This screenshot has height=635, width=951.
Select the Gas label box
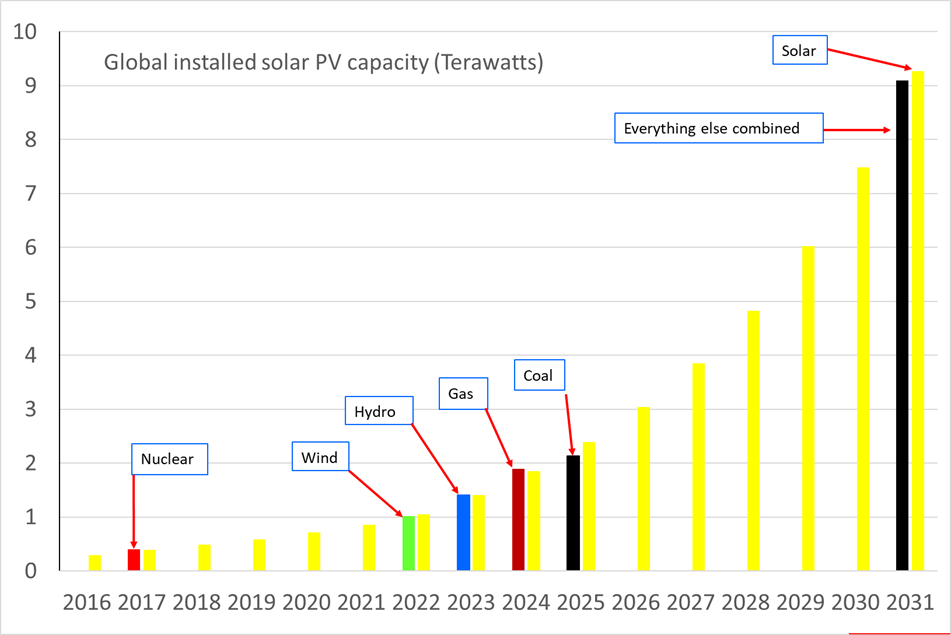coord(463,394)
